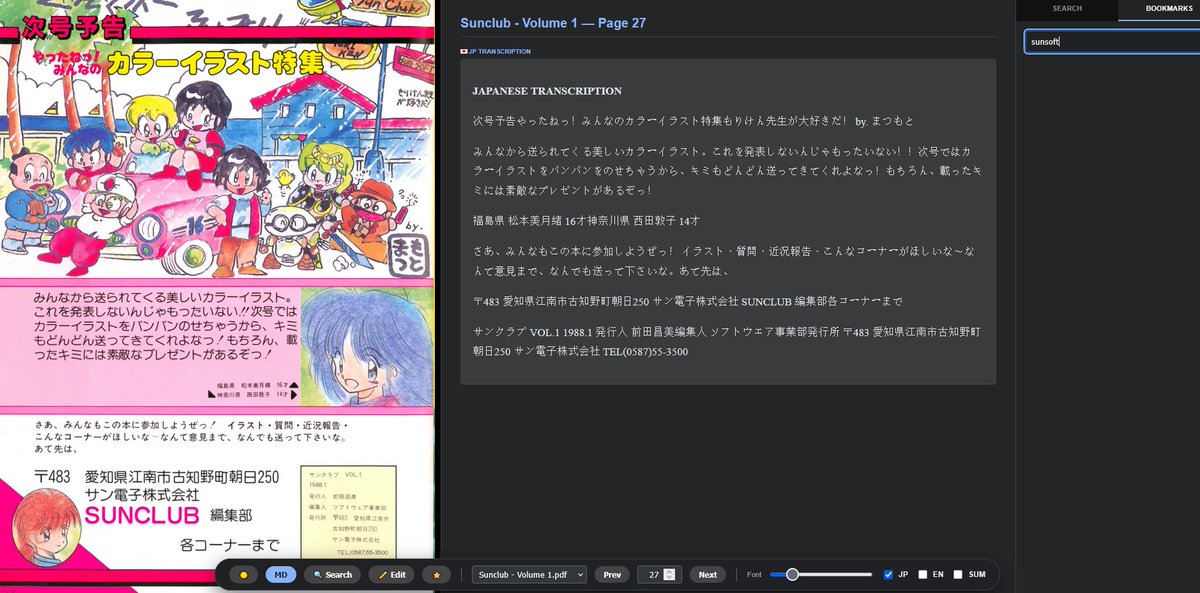Click the paragraph starting 〒483 愛知県江南市

pyautogui.click(x=688, y=301)
